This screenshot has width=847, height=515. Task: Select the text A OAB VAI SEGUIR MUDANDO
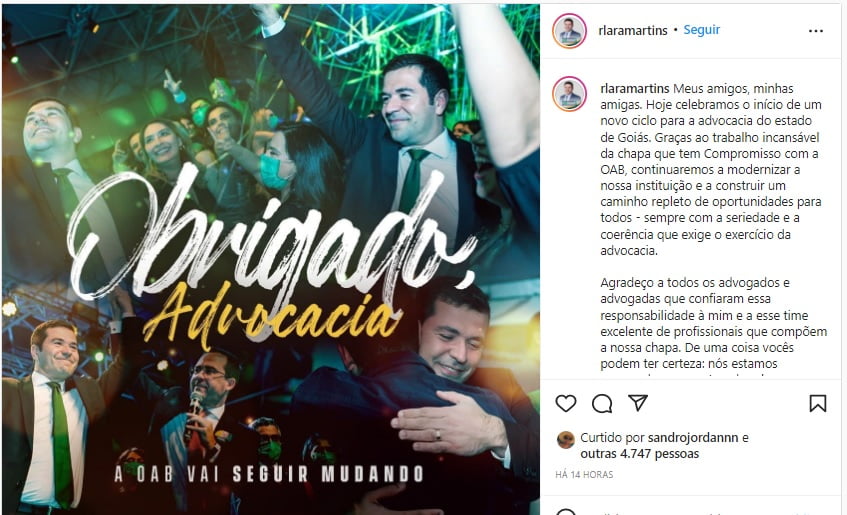click(x=268, y=474)
